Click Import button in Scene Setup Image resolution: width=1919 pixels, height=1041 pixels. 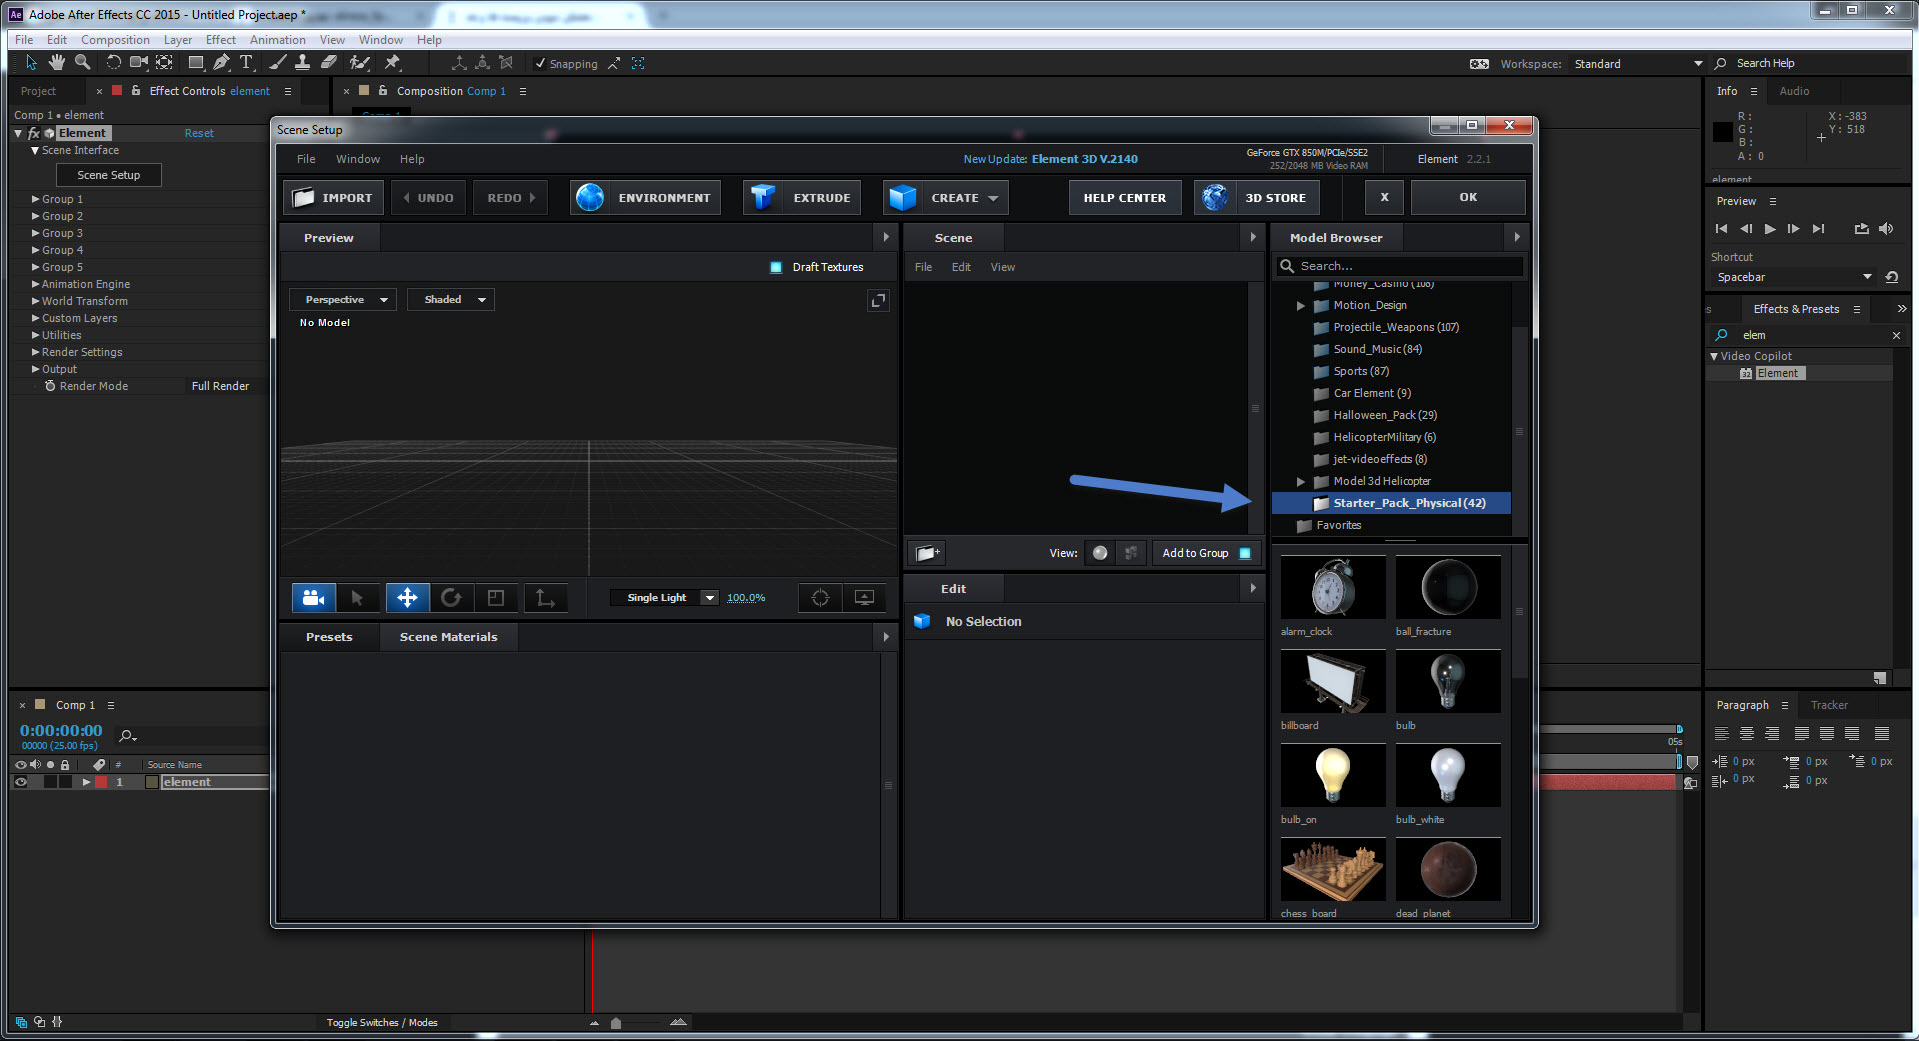tap(333, 198)
